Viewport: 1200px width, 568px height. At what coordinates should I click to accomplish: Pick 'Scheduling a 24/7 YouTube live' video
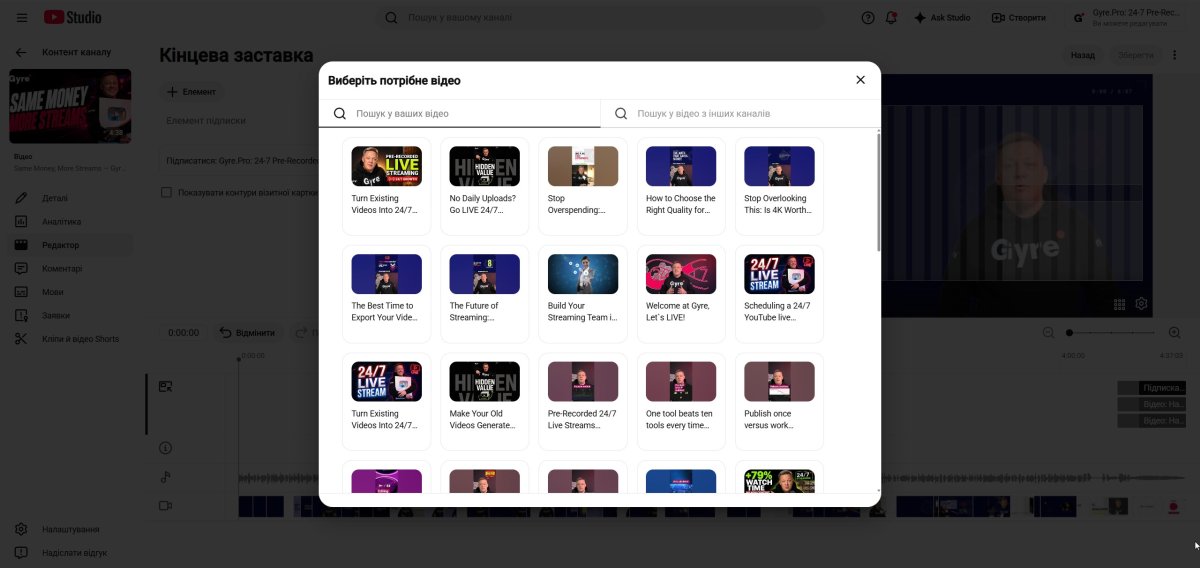[x=779, y=294]
